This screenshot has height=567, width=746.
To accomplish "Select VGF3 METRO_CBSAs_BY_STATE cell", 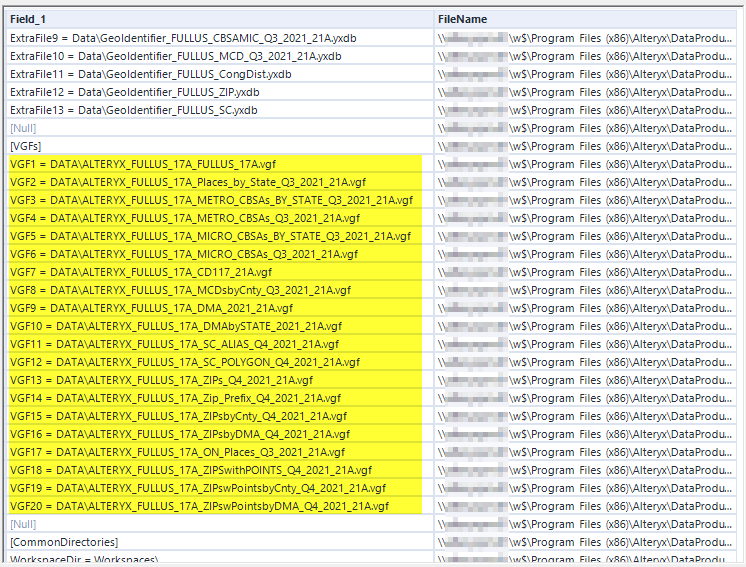I will [x=220, y=200].
